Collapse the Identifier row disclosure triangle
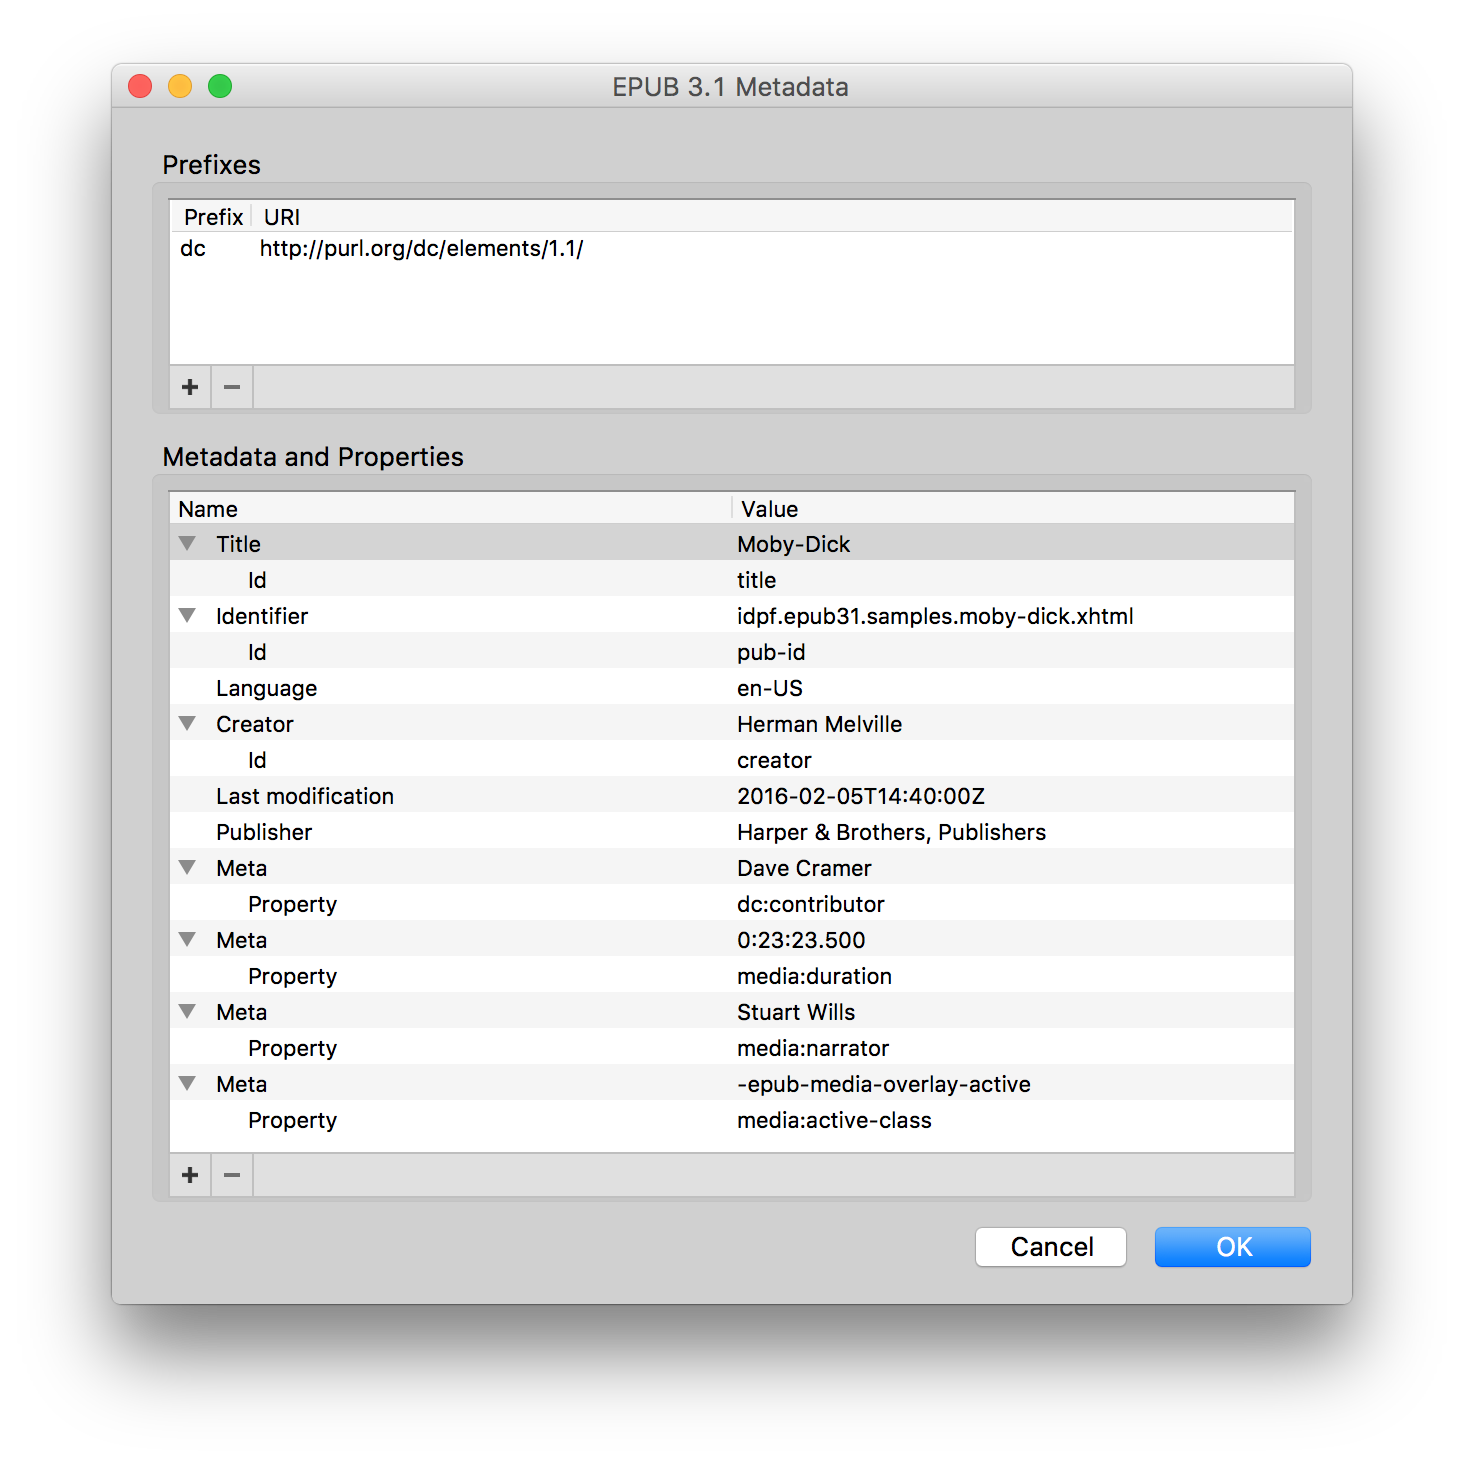The width and height of the screenshot is (1464, 1464). tap(187, 616)
